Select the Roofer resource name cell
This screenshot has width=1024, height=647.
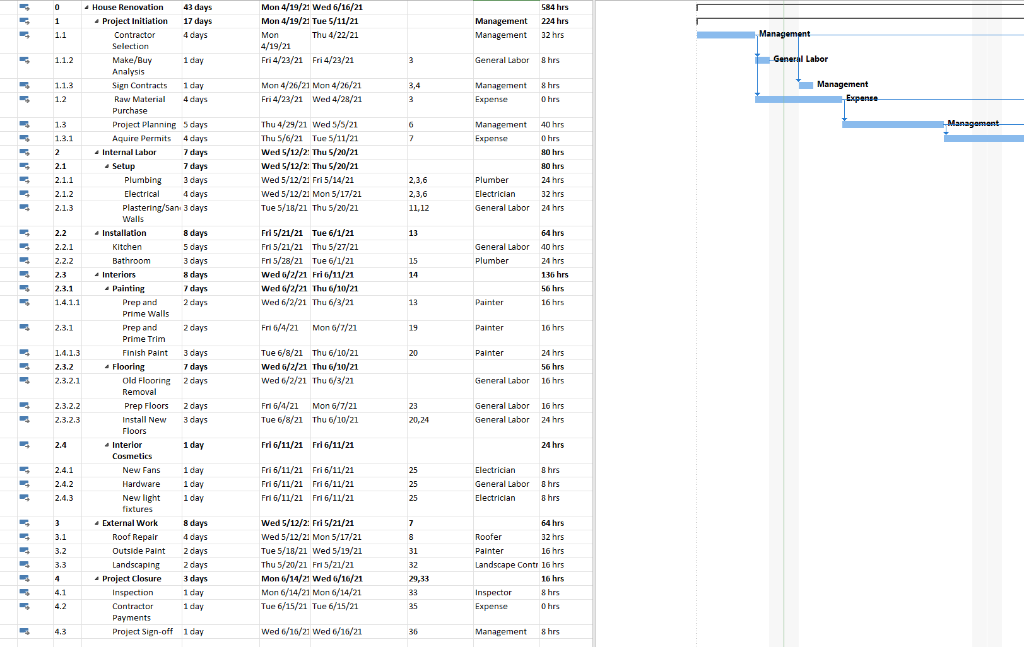click(x=506, y=537)
